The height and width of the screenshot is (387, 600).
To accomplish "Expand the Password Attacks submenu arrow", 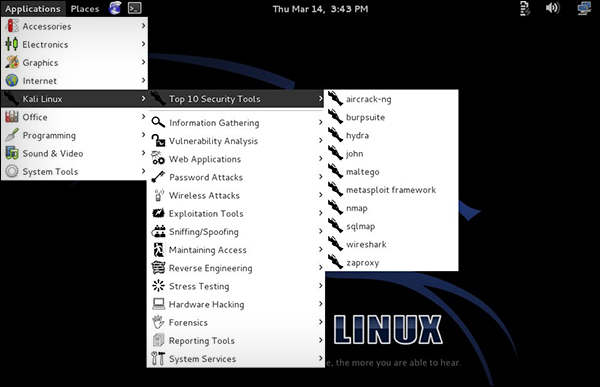I will pyautogui.click(x=320, y=177).
